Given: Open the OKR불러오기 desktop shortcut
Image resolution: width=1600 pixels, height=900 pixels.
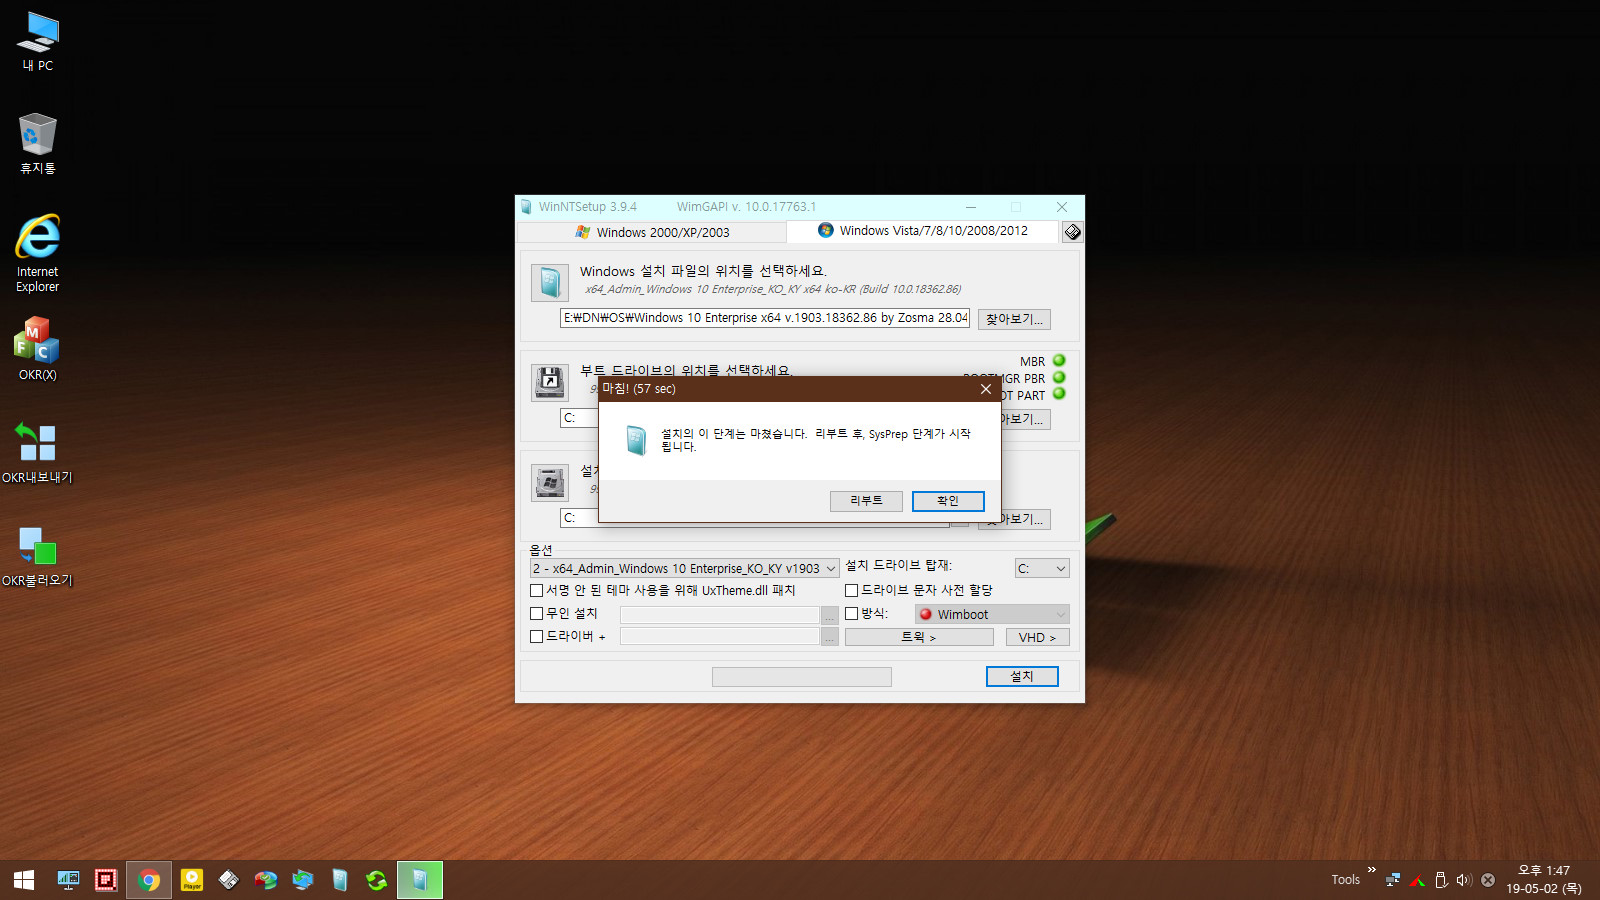Looking at the screenshot, I should tap(38, 556).
